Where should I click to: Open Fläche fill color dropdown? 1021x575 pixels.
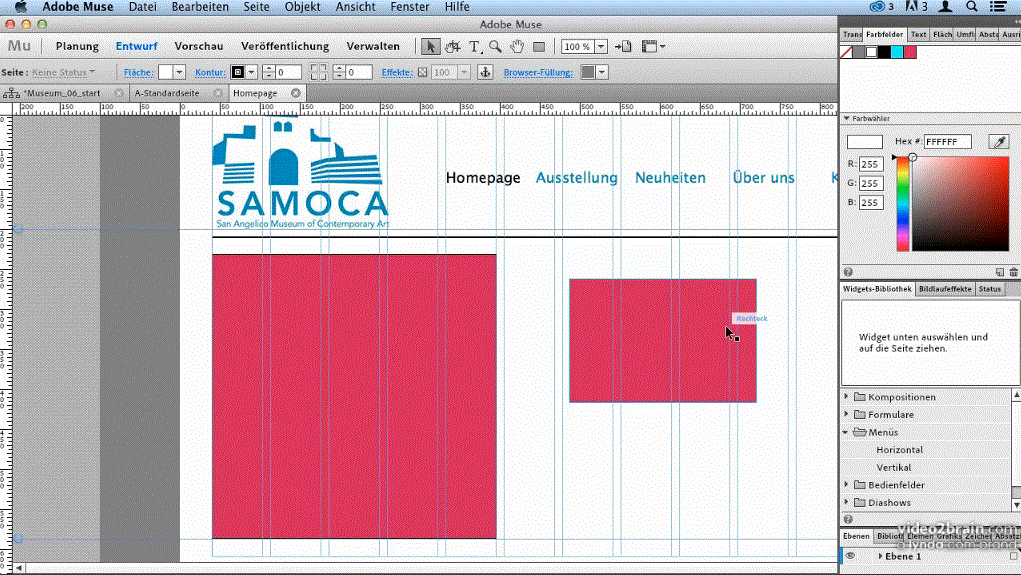pos(179,72)
